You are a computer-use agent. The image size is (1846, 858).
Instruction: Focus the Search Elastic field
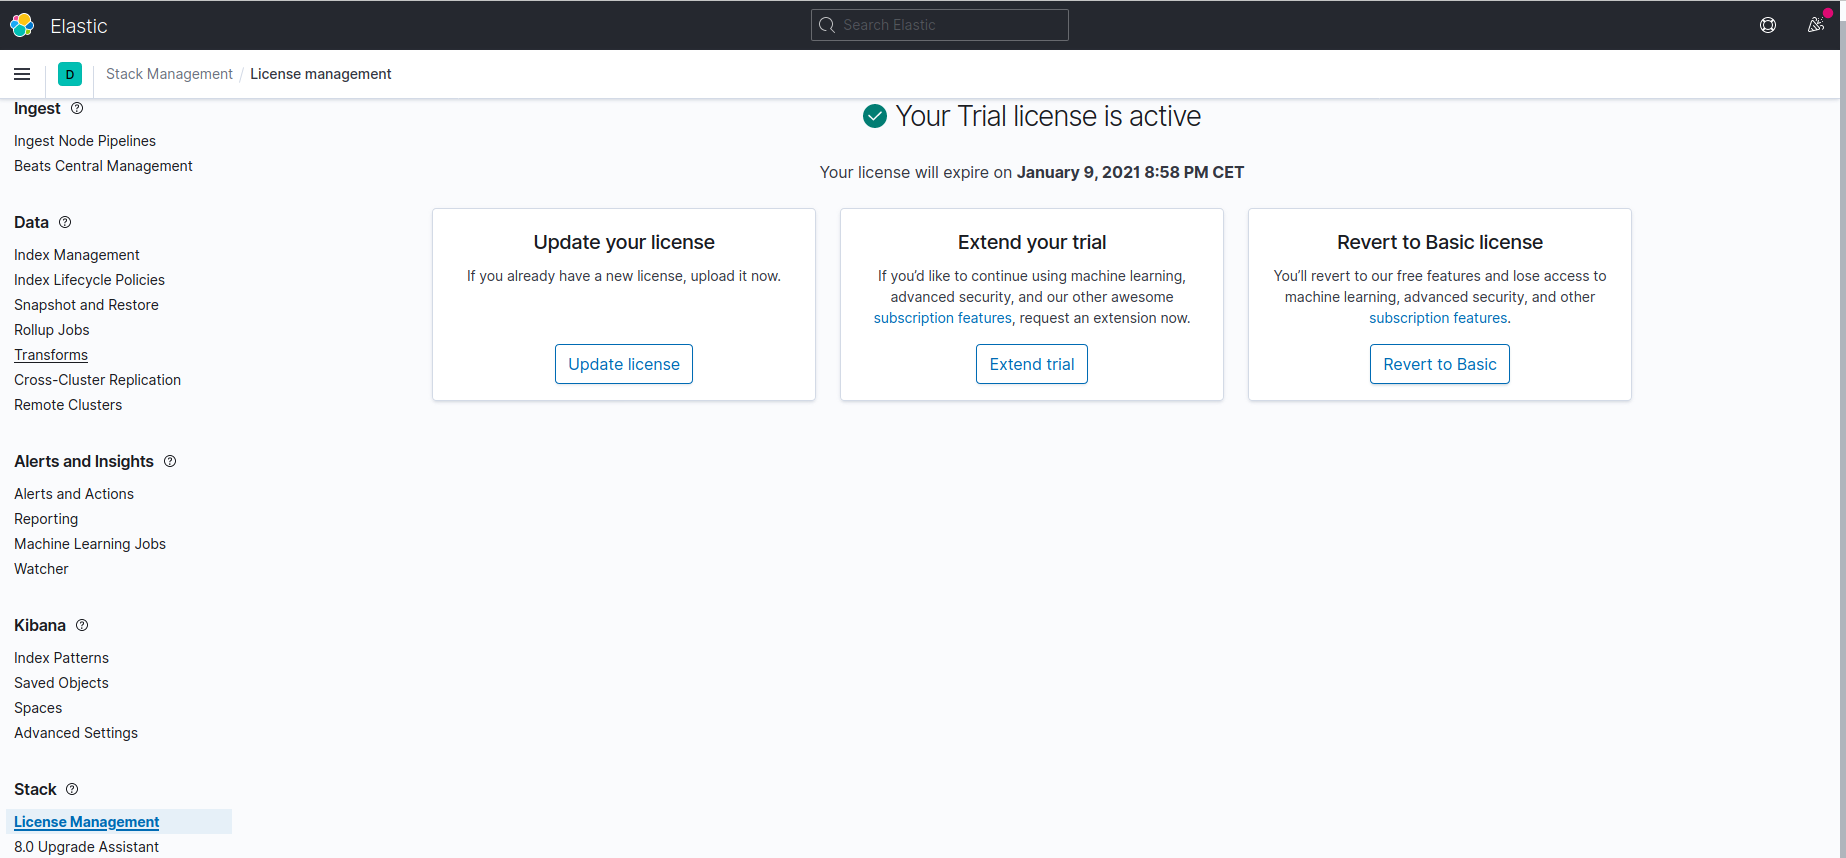[940, 25]
